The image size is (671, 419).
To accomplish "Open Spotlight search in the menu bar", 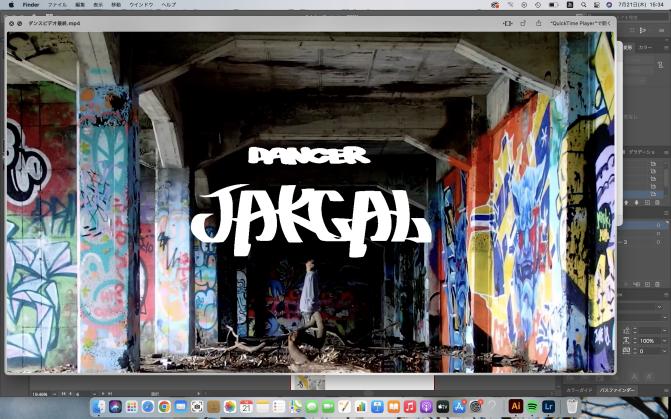I will [x=584, y=5].
